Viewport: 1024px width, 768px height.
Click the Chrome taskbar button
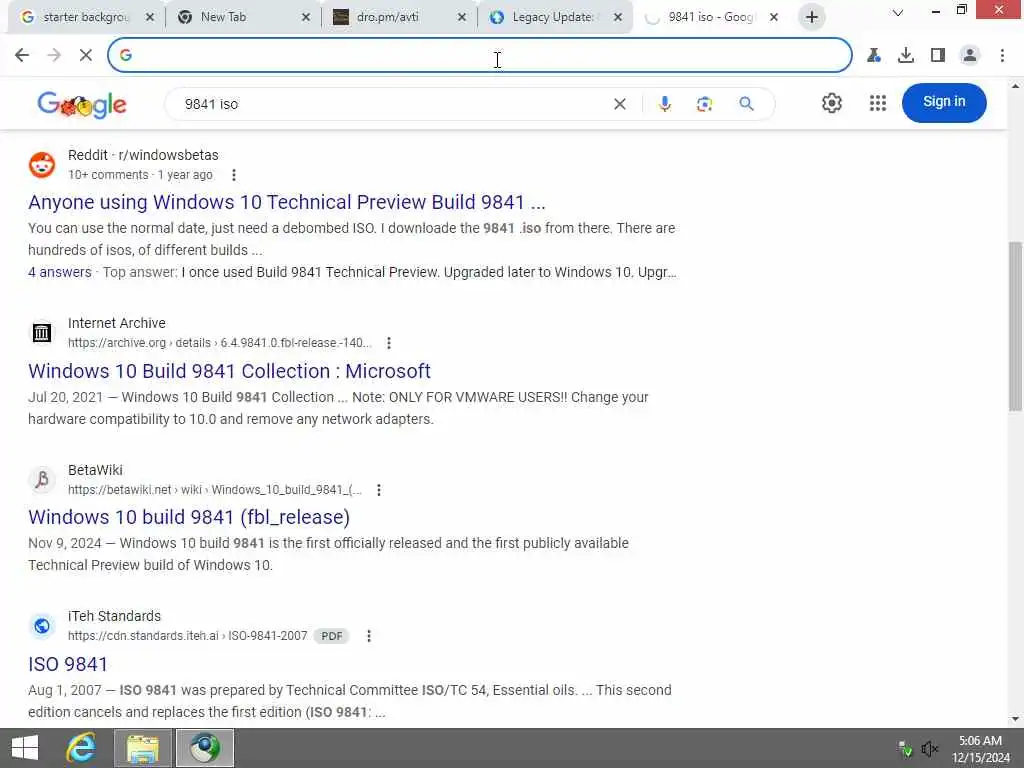coord(205,748)
